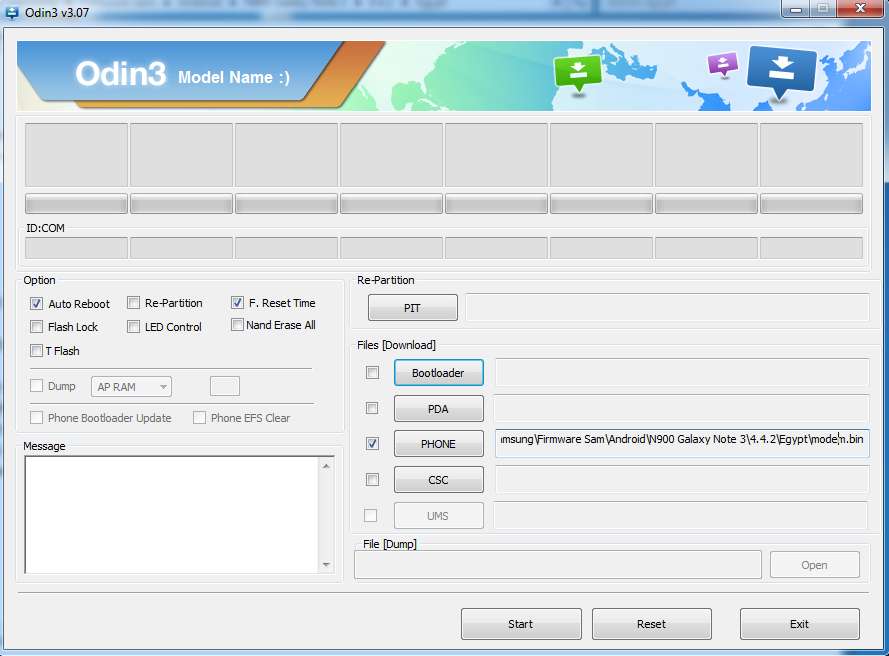Click the CSC file path field

point(682,480)
